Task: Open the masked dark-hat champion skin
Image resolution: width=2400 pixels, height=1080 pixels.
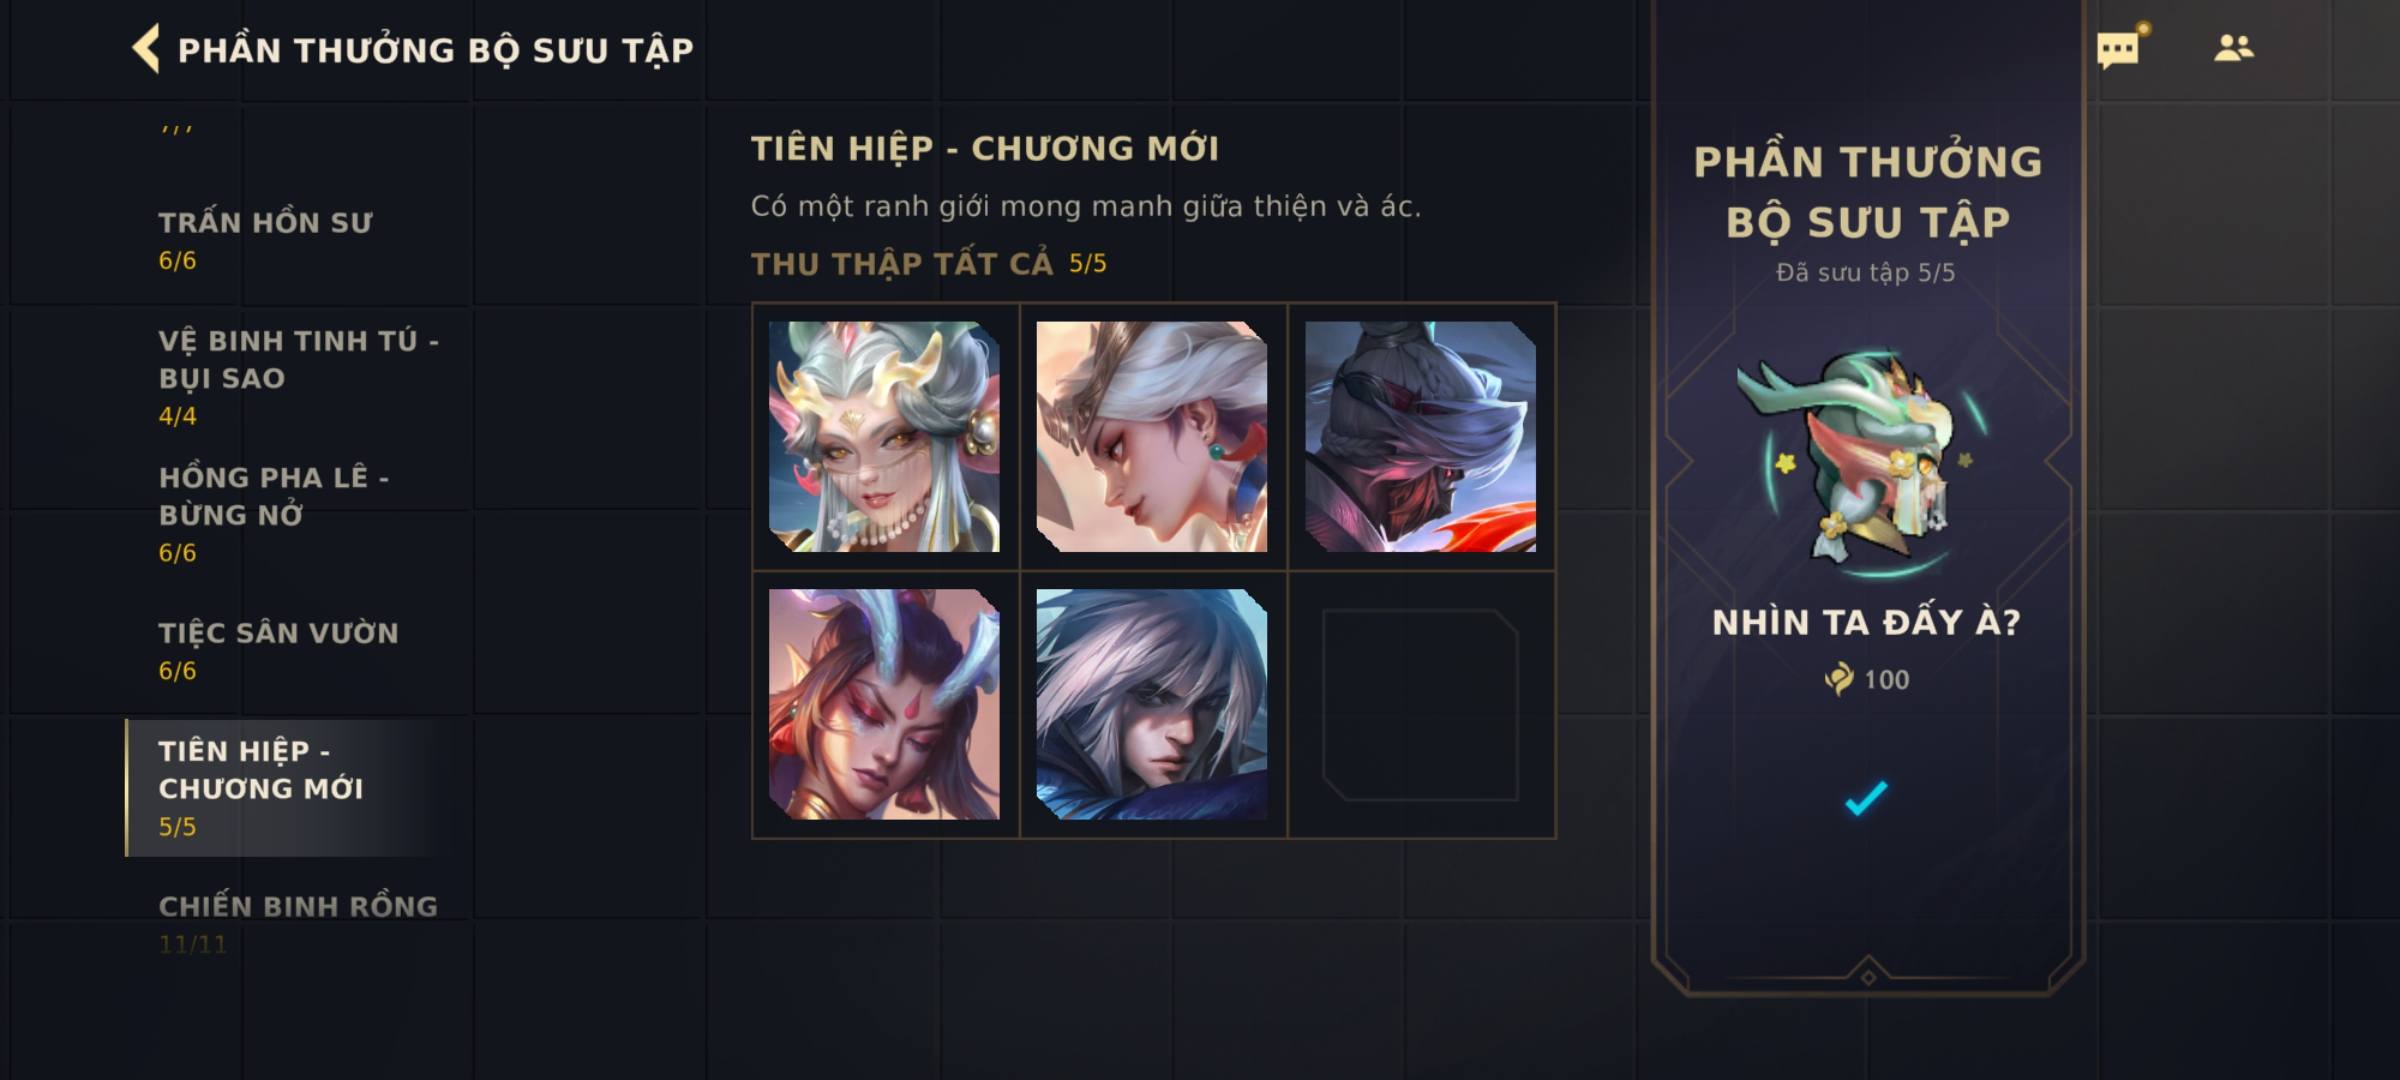Action: (x=1420, y=436)
